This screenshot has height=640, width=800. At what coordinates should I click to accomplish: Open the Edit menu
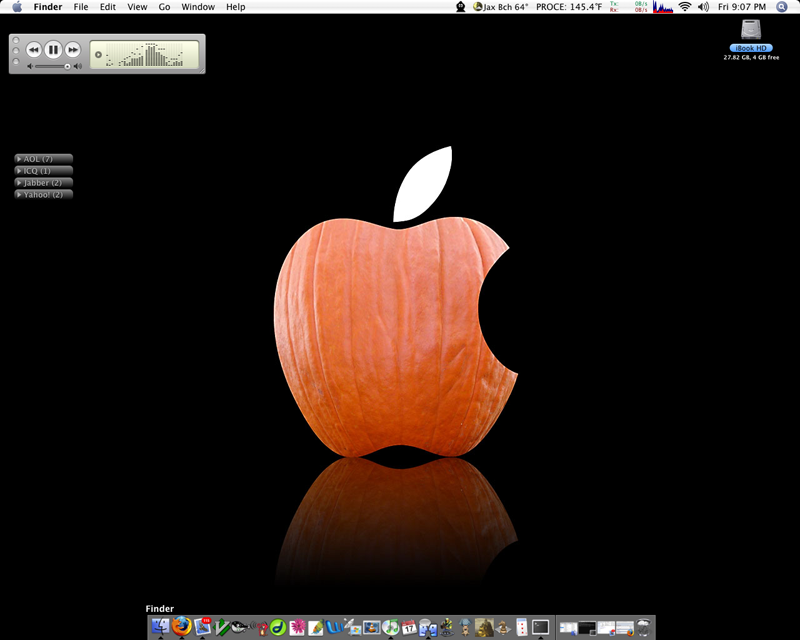click(108, 7)
